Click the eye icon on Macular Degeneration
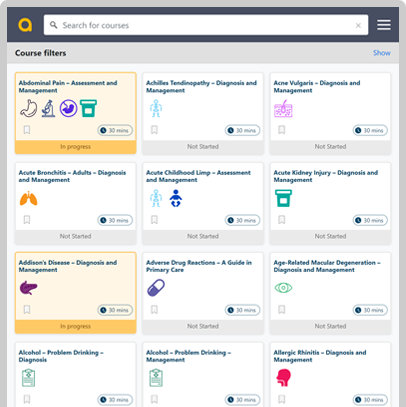 pos(283,288)
